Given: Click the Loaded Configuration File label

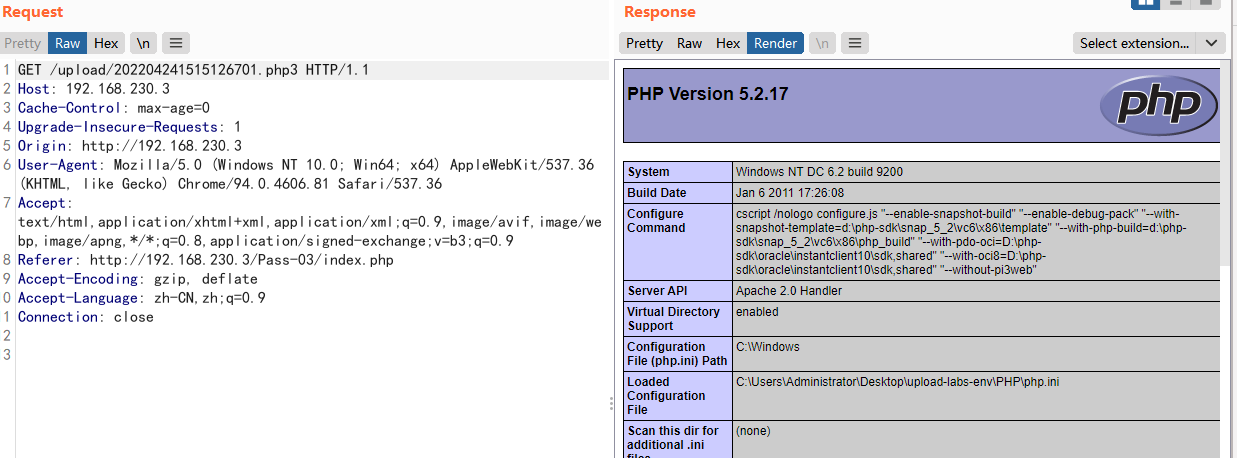Looking at the screenshot, I should point(666,396).
